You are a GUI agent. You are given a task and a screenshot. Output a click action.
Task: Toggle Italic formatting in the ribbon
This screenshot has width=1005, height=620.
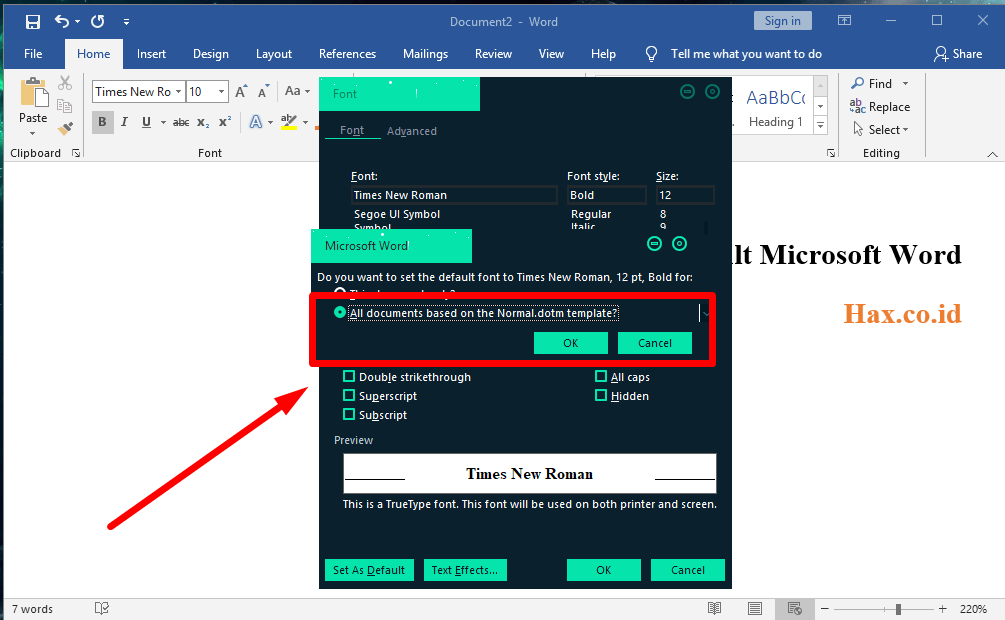click(124, 122)
